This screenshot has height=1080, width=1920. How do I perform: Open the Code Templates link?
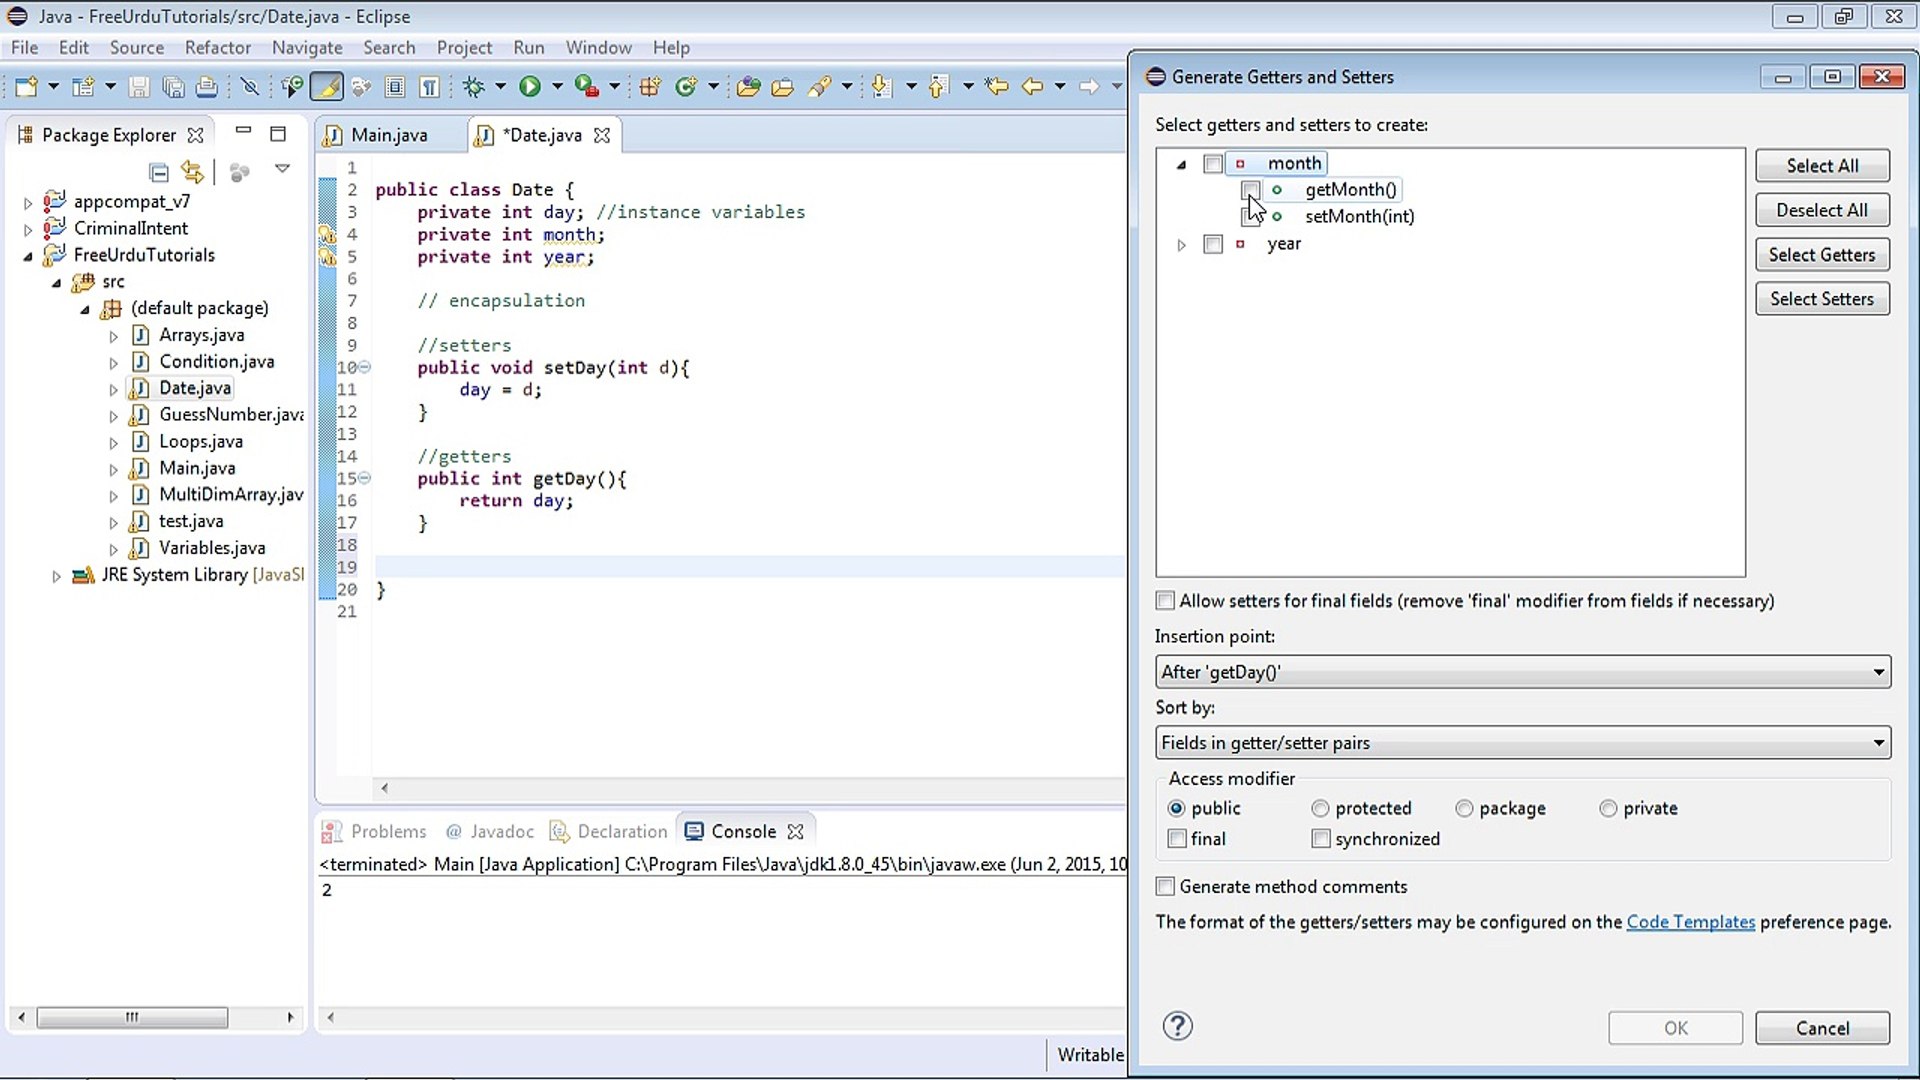[x=1690, y=922]
